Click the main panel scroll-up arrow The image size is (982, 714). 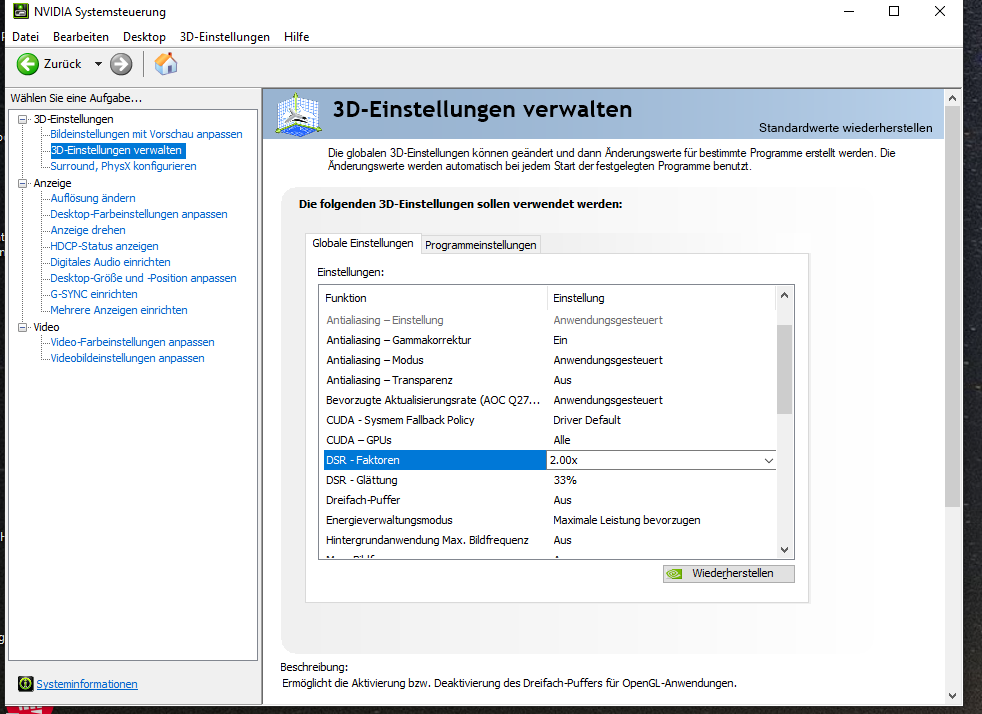click(953, 98)
